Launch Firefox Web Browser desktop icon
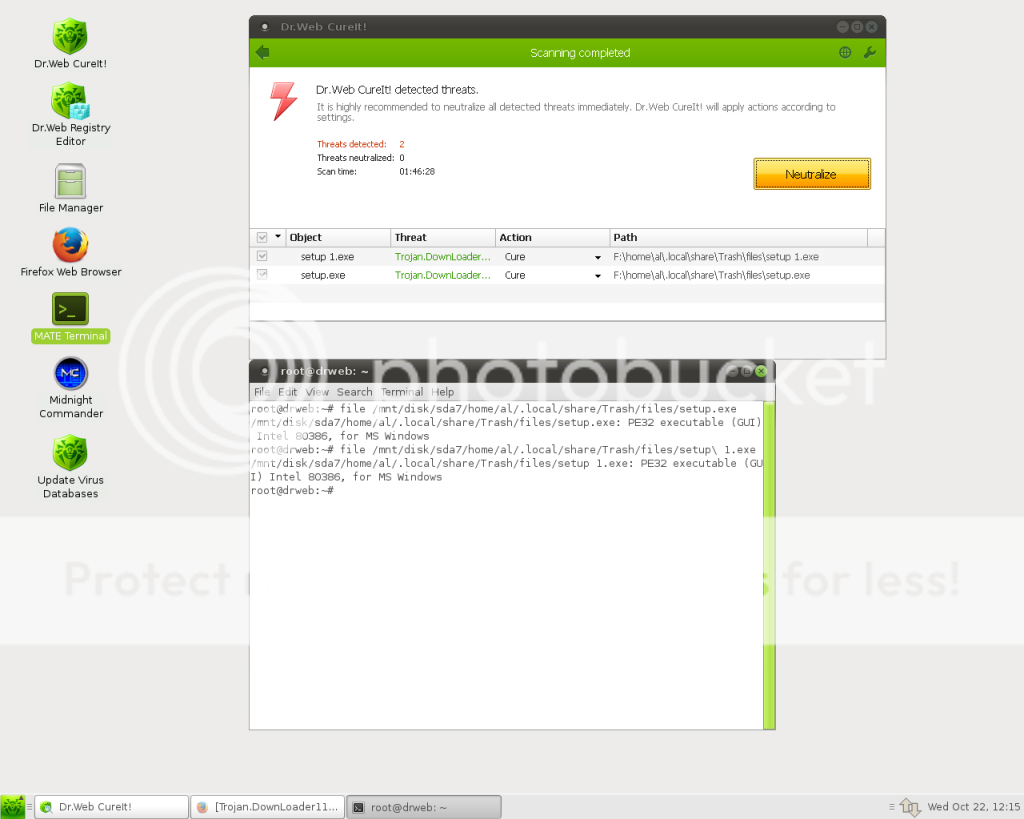This screenshot has height=819, width=1024. (71, 252)
